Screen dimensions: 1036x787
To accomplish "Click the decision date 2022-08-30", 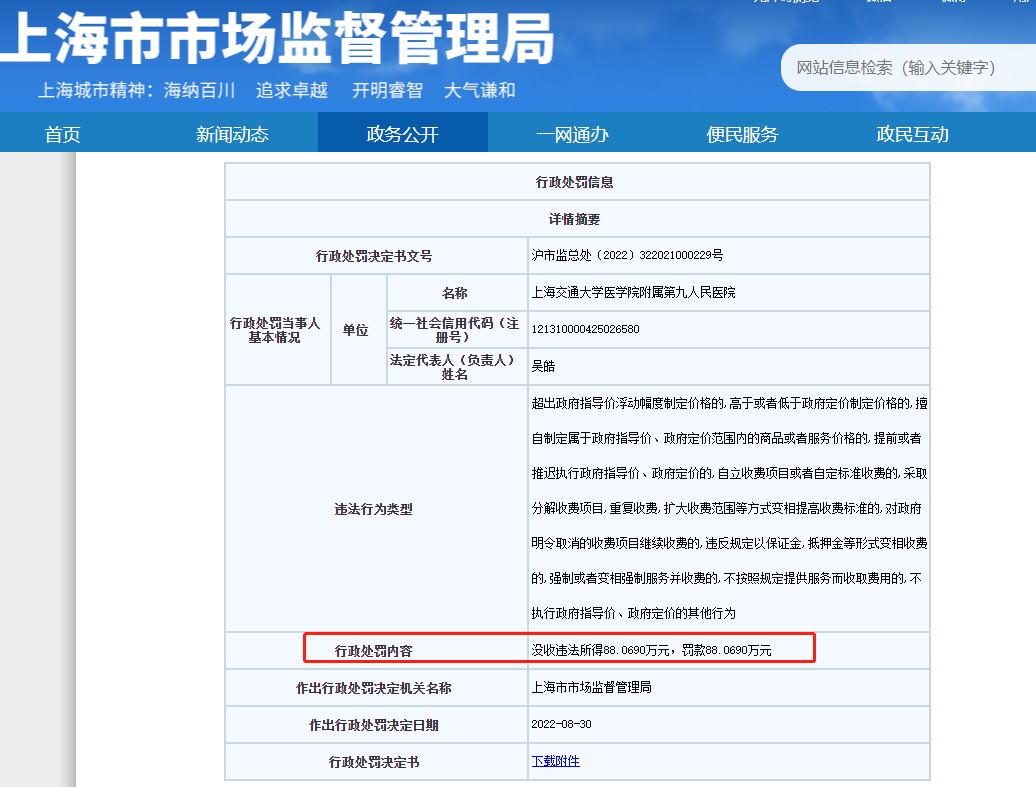I will 562,724.
